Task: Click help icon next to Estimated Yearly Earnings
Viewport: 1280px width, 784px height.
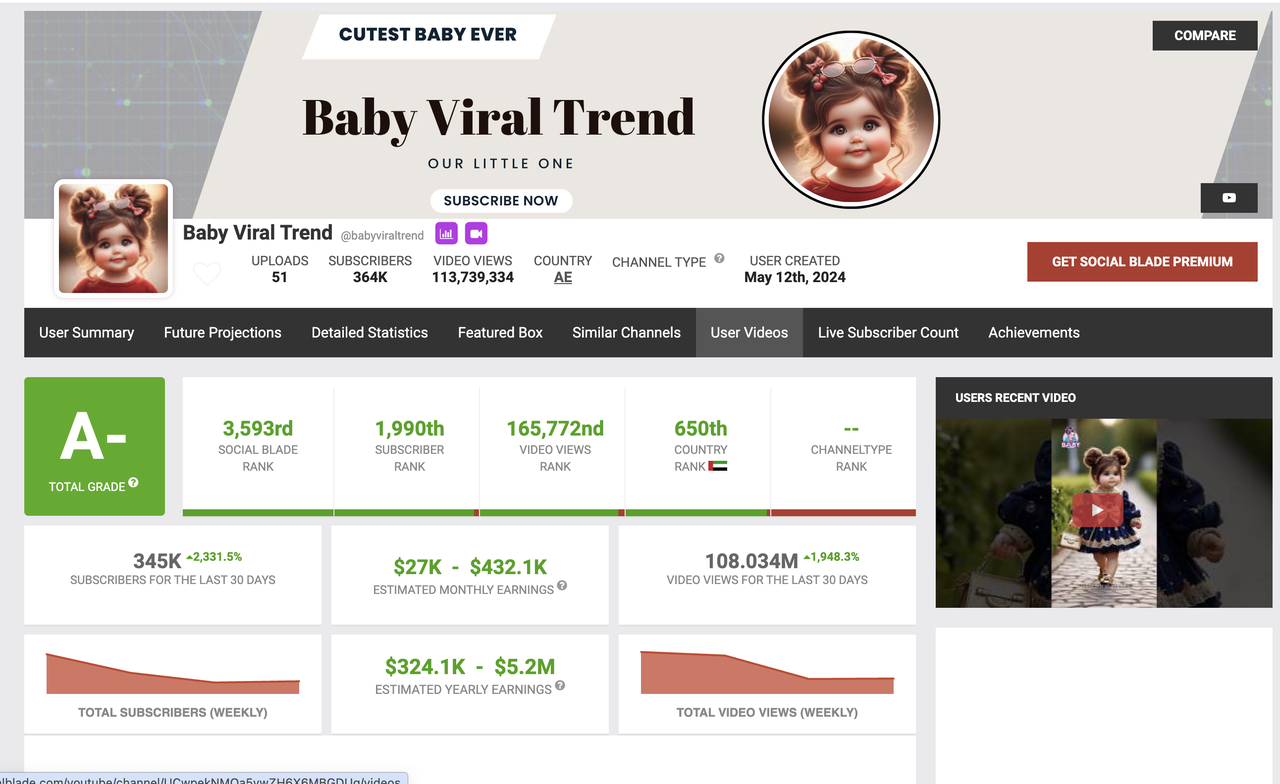Action: coord(560,686)
